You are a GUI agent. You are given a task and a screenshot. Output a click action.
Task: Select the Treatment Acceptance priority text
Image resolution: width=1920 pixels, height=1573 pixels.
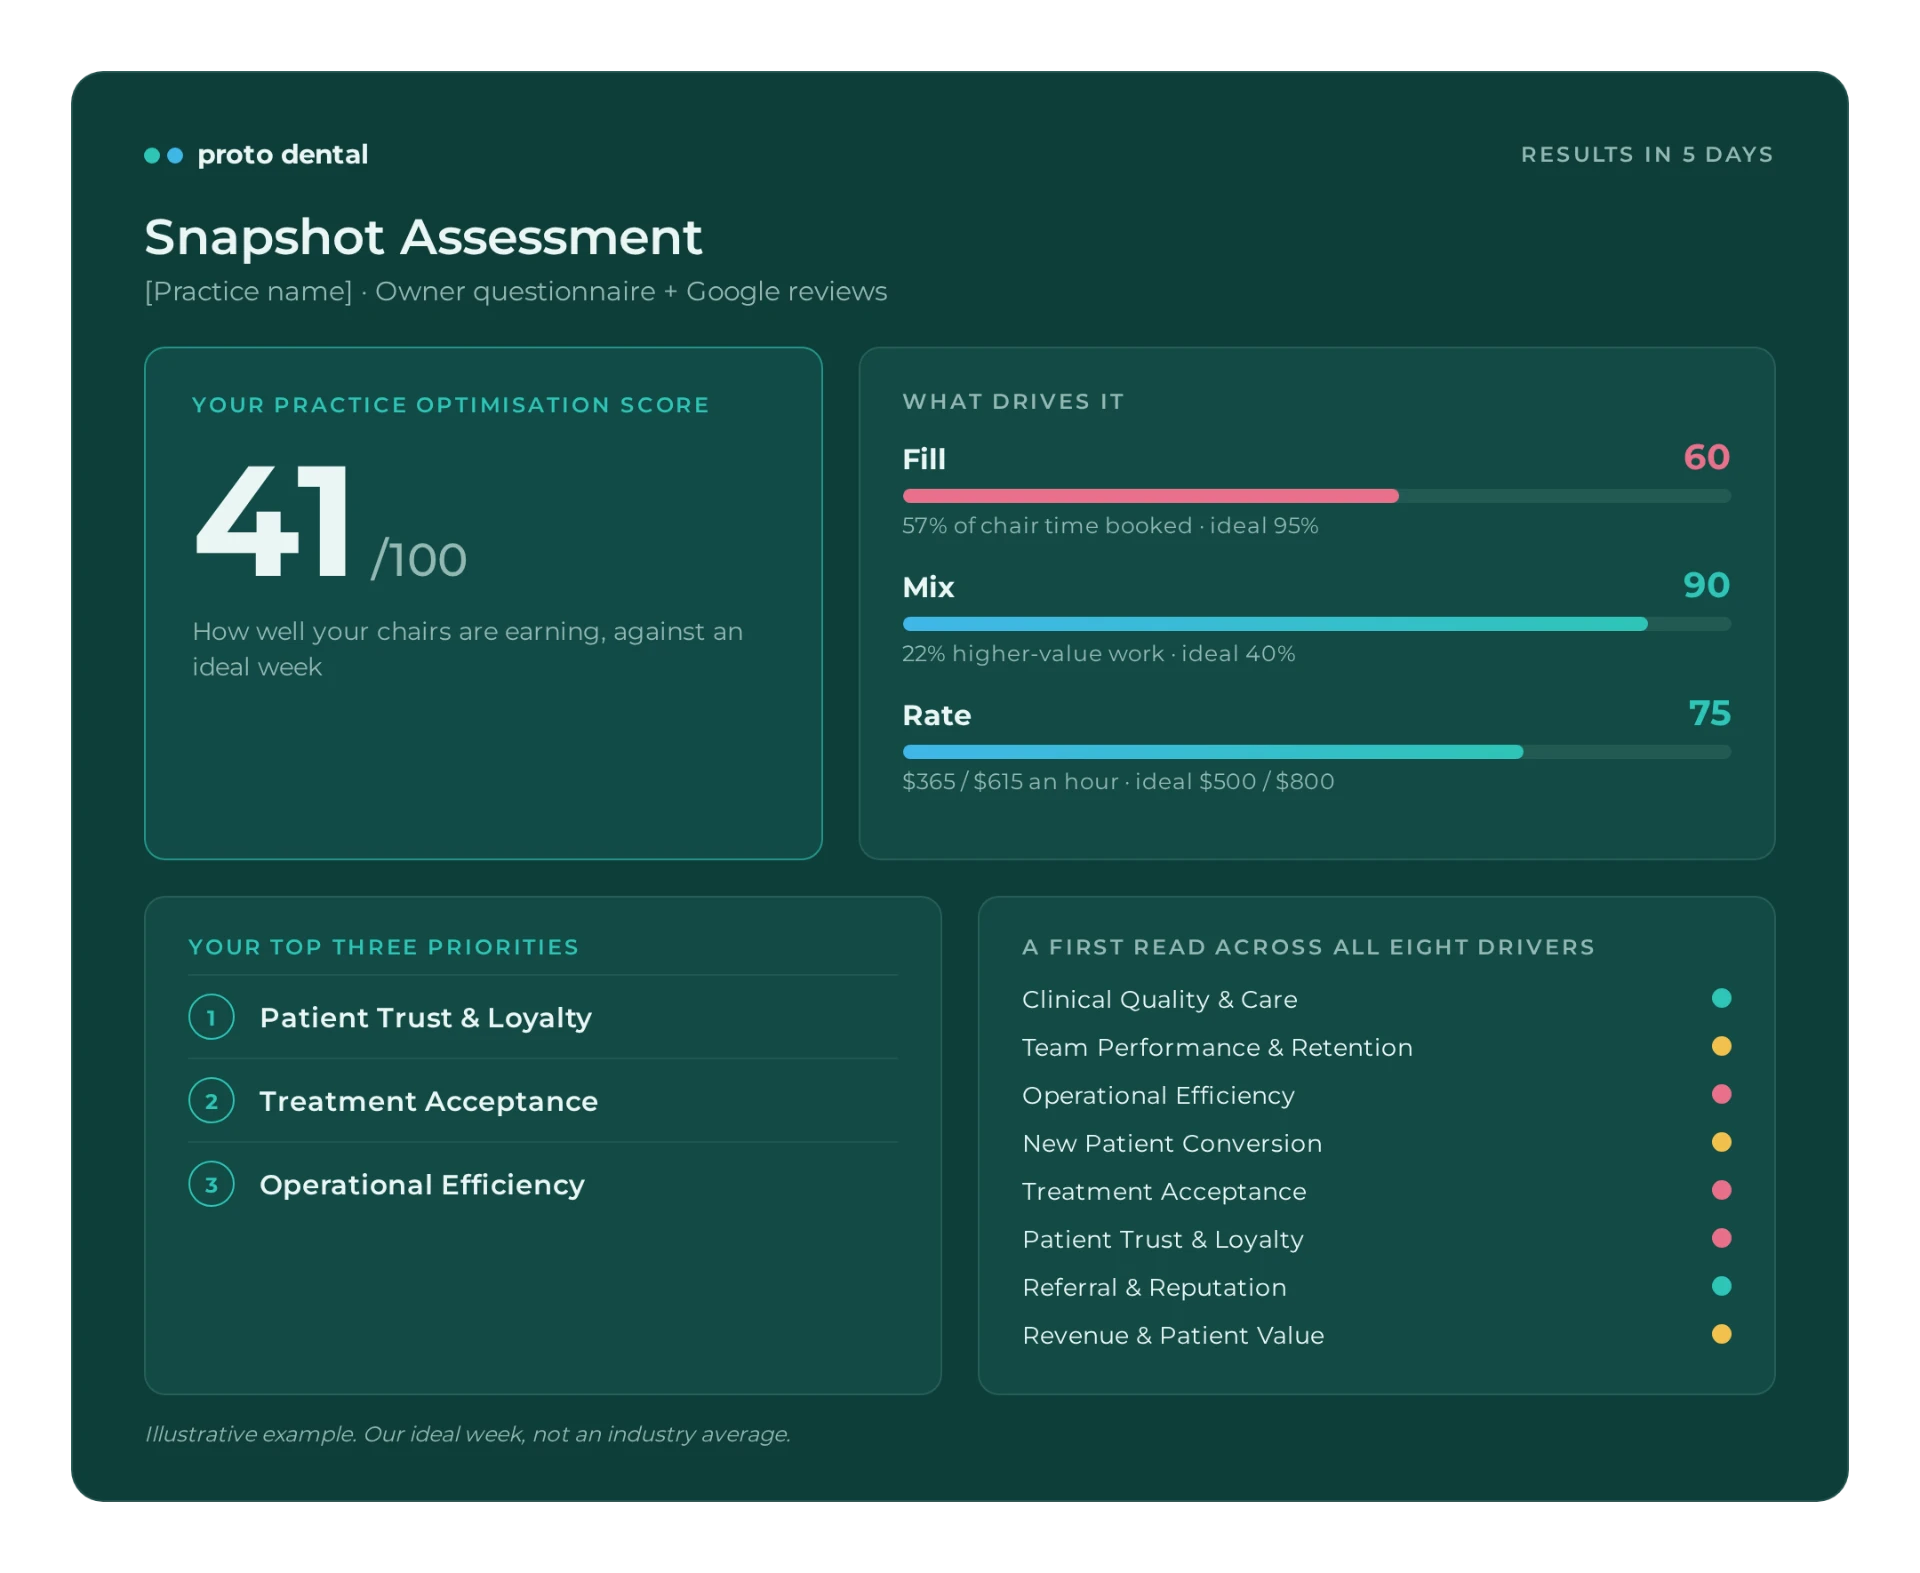(x=429, y=1101)
